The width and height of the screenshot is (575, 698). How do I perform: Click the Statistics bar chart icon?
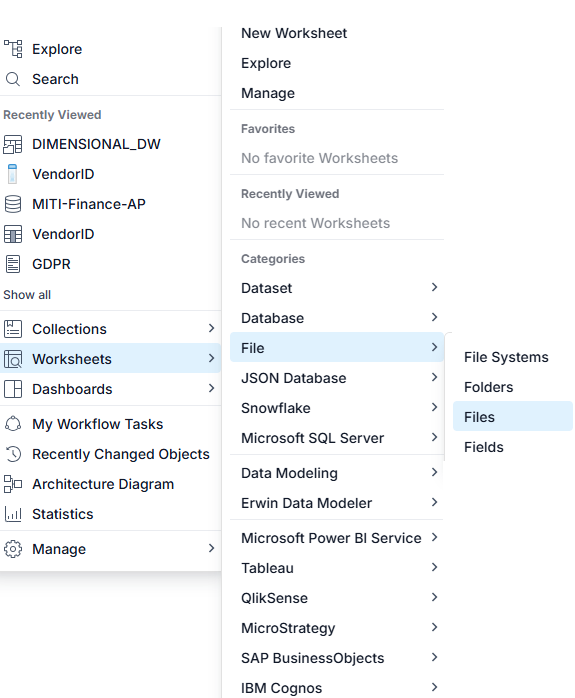pos(13,514)
